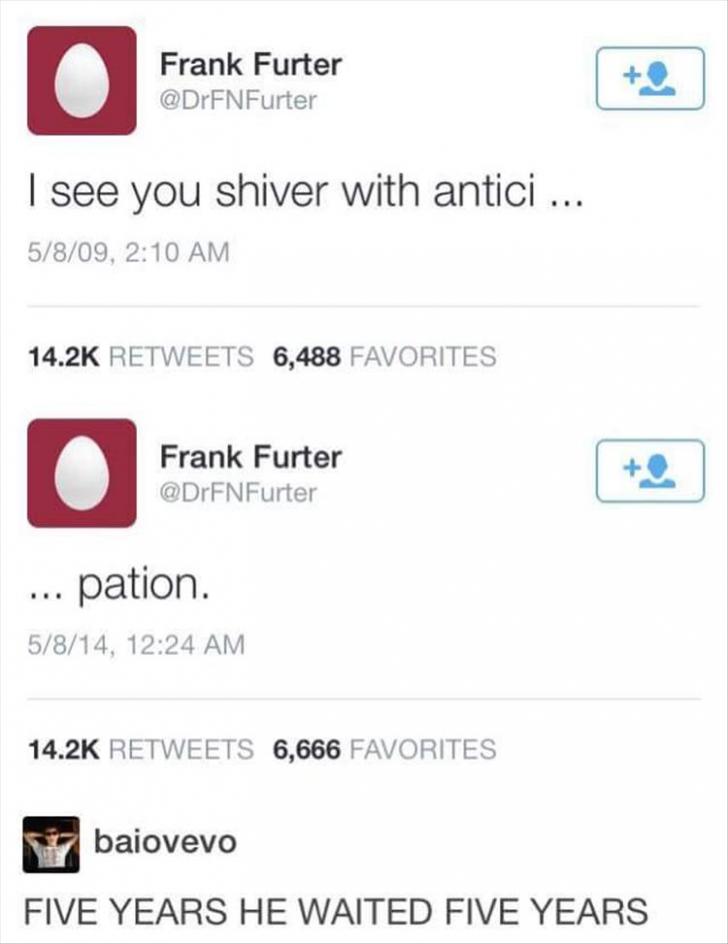Click the @DrFNFurter handle in the second tweet

238,492
